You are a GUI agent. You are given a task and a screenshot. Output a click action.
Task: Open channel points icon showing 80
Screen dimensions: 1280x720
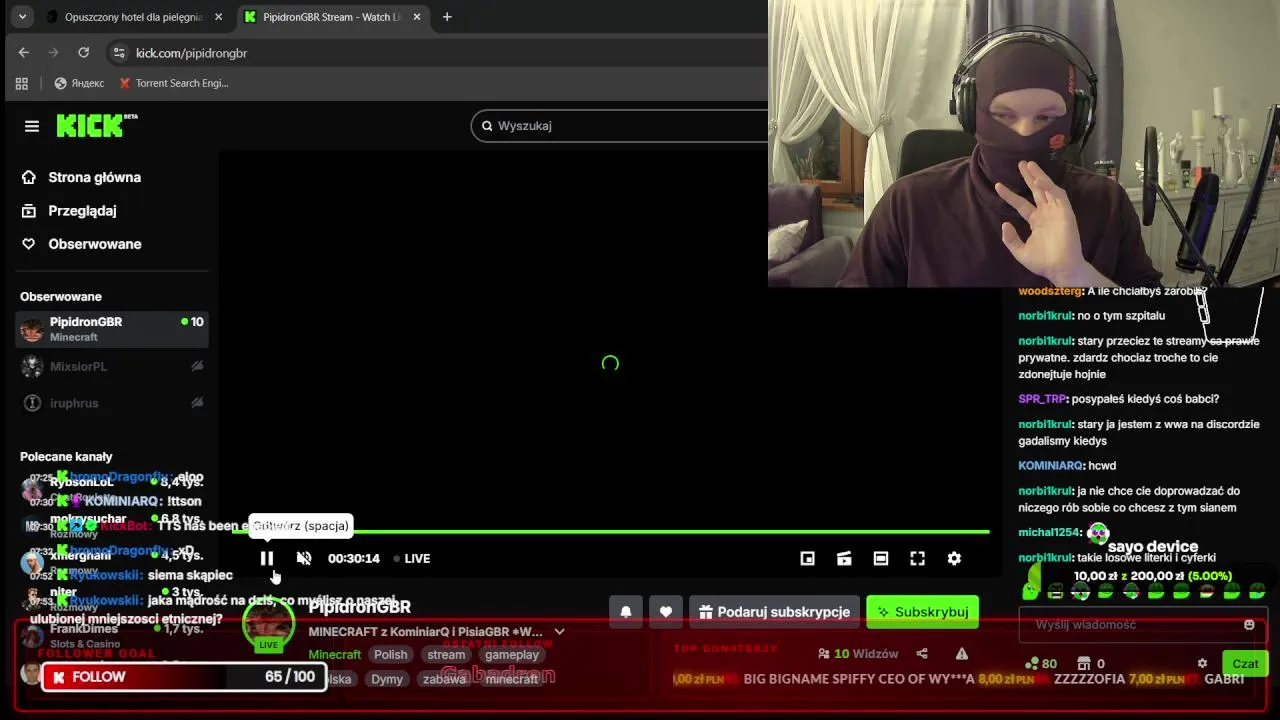tap(1041, 663)
